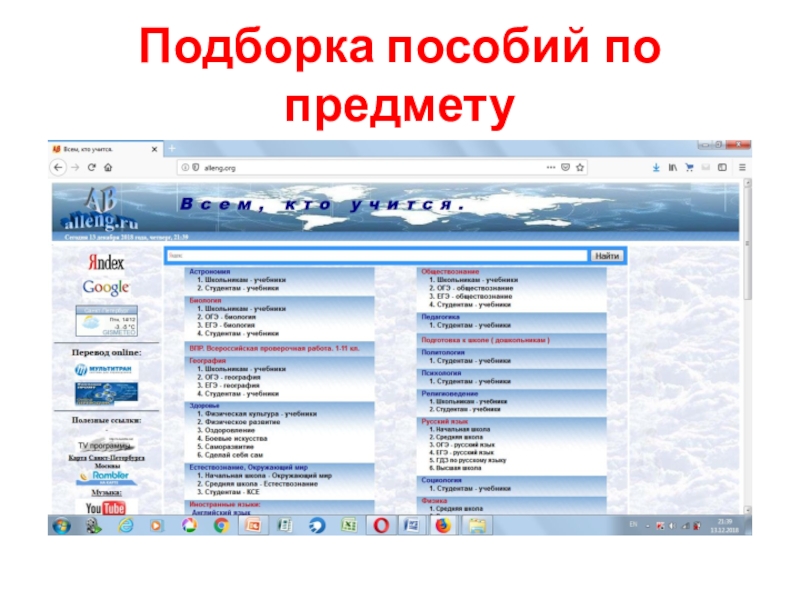Open Боевые искусства link
The height and width of the screenshot is (600, 800).
point(236,438)
